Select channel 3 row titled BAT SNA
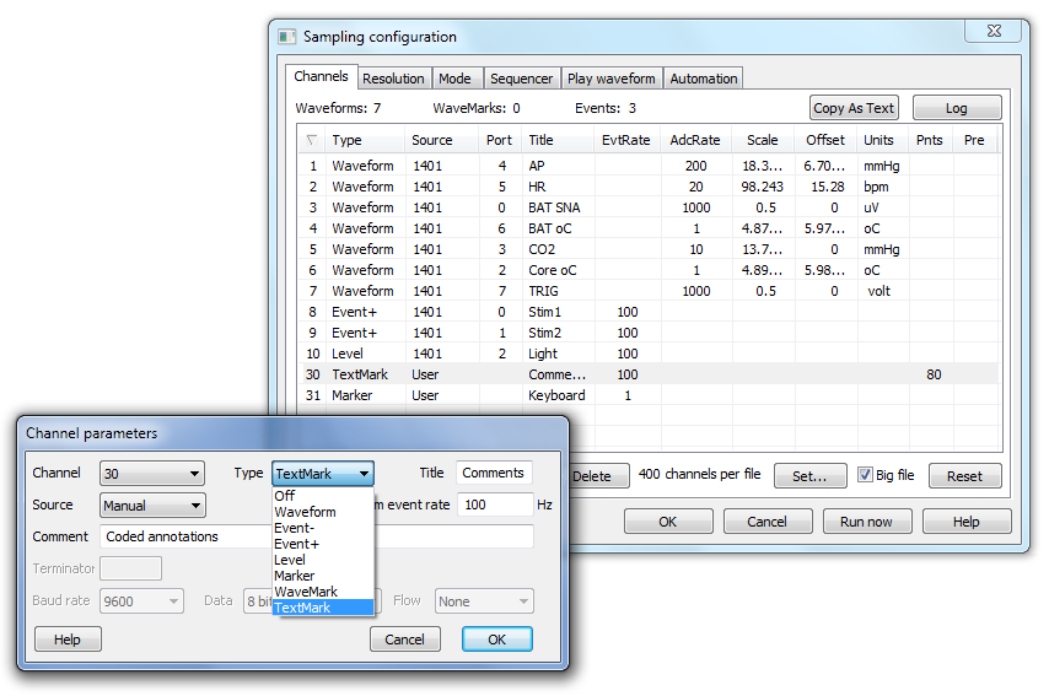The width and height of the screenshot is (1049, 696). [x=649, y=207]
